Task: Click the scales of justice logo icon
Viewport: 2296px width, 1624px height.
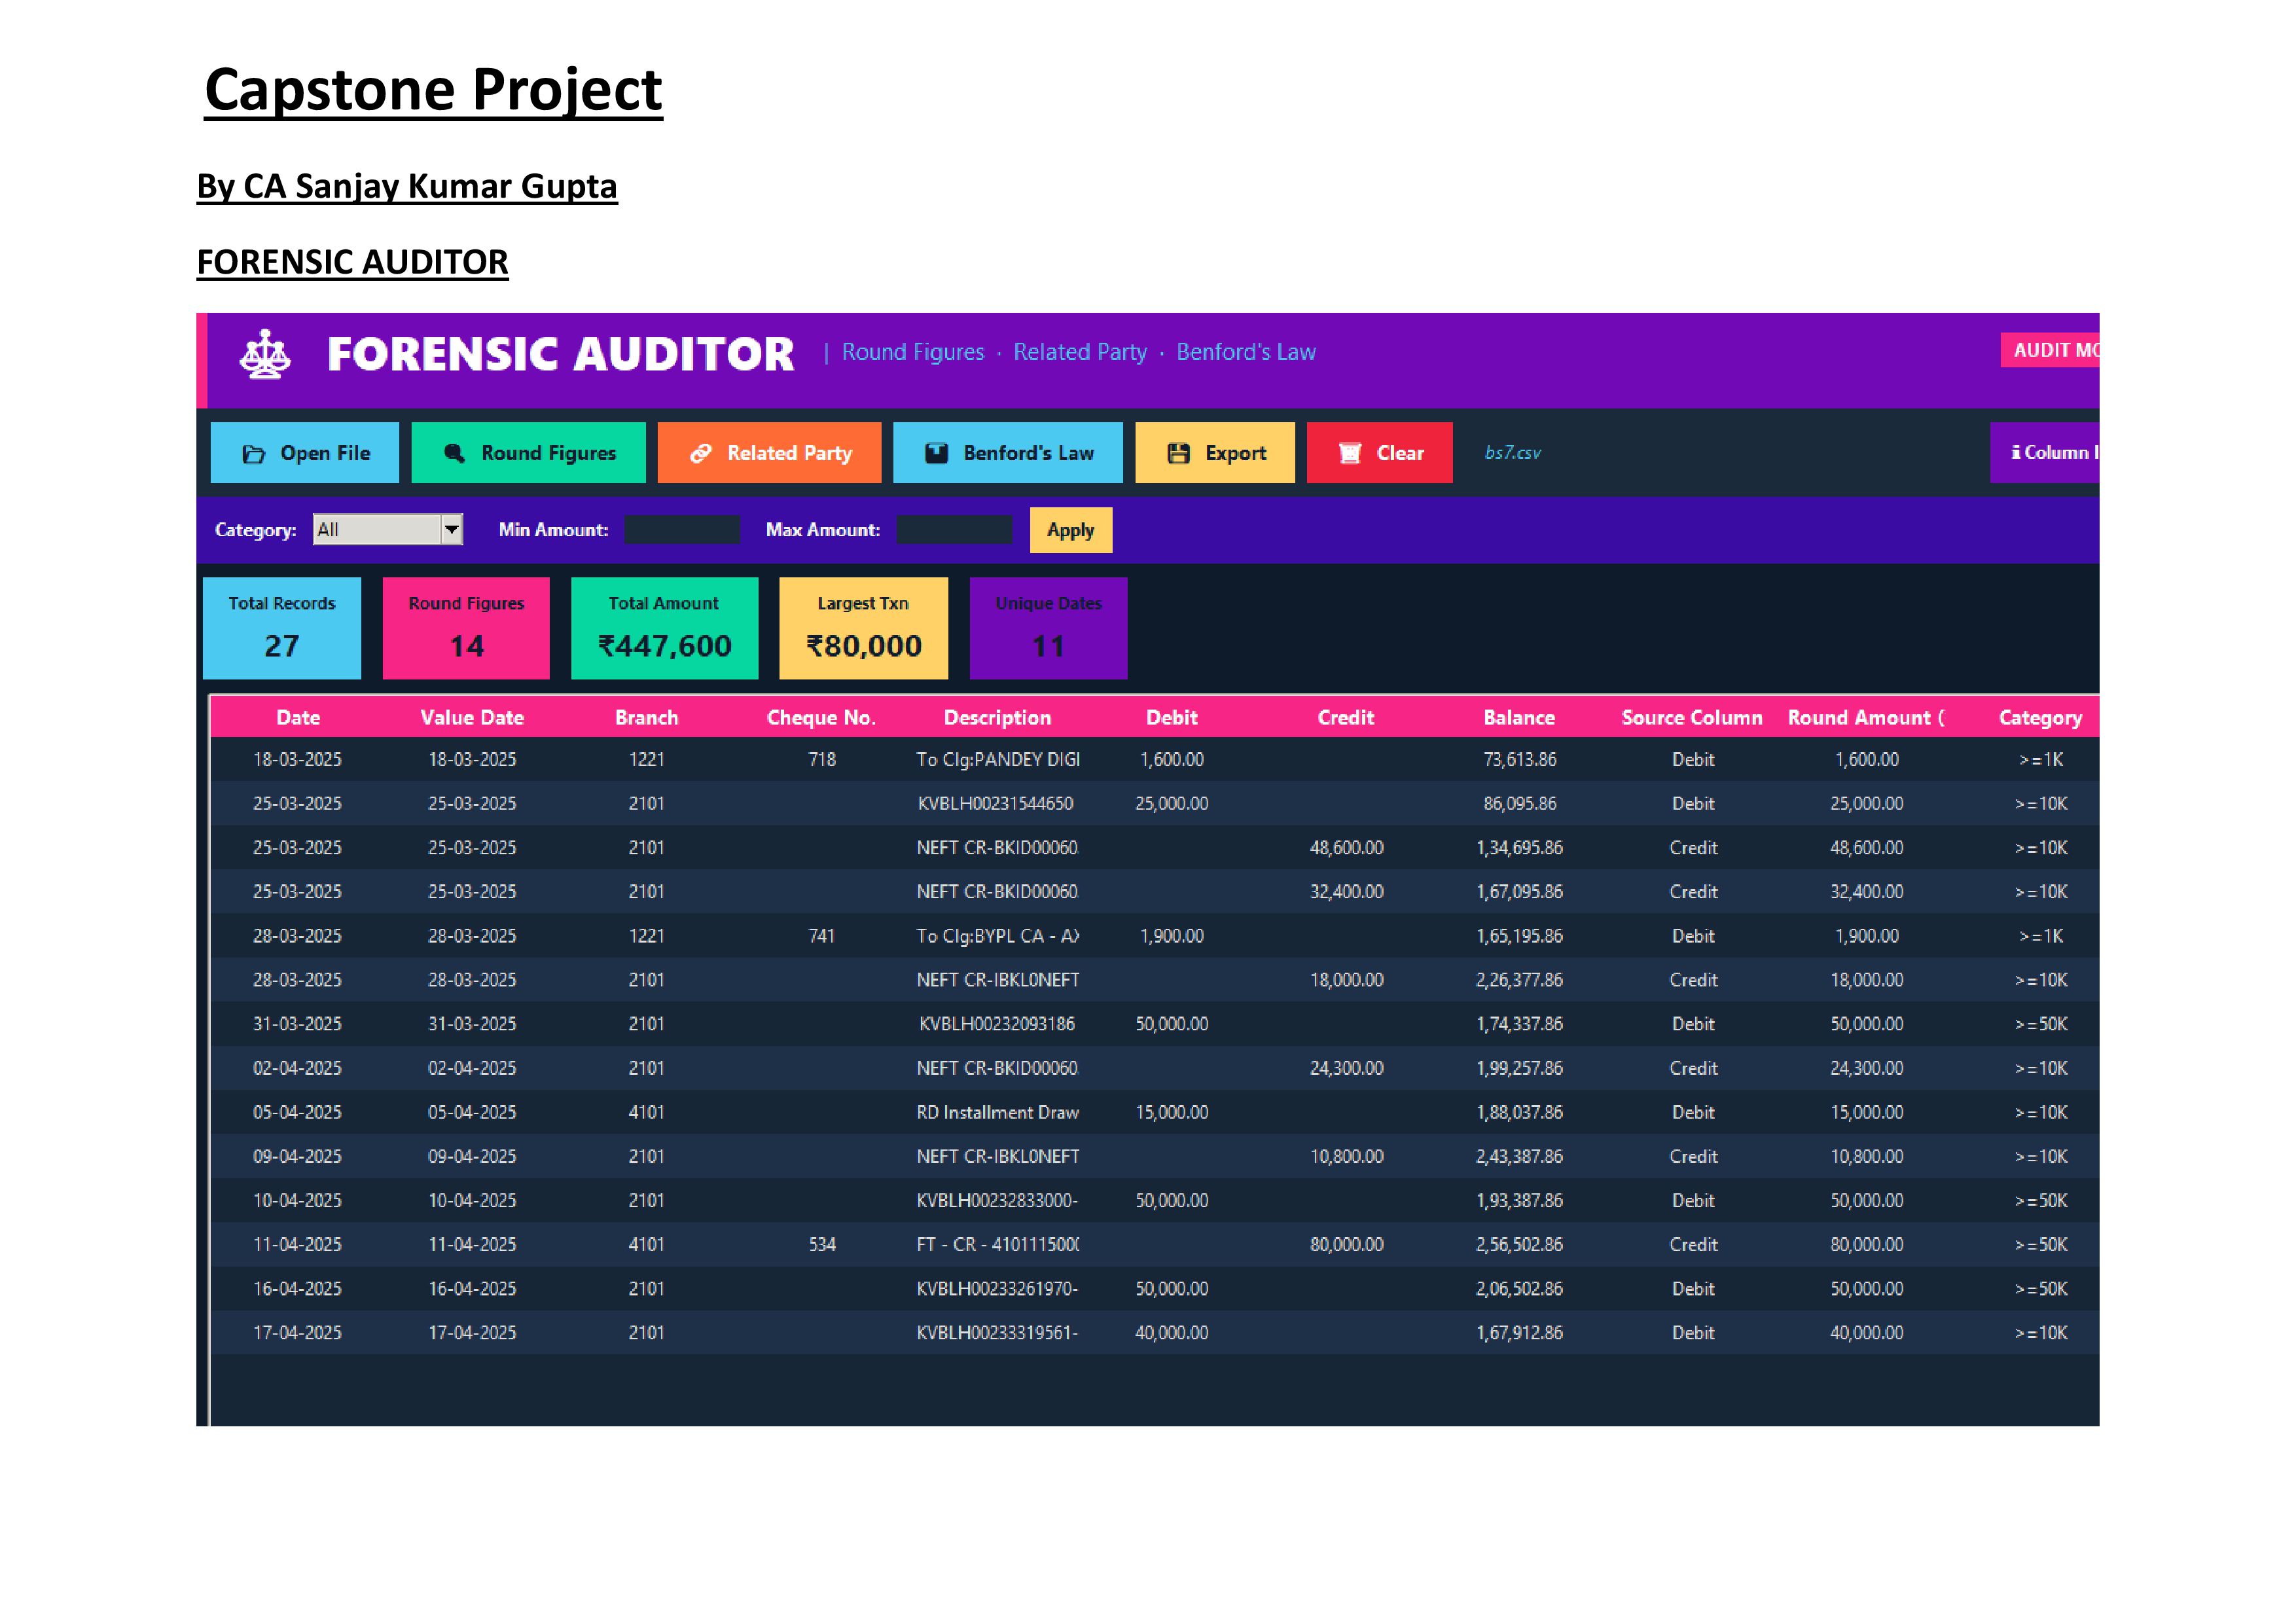Action: [265, 354]
